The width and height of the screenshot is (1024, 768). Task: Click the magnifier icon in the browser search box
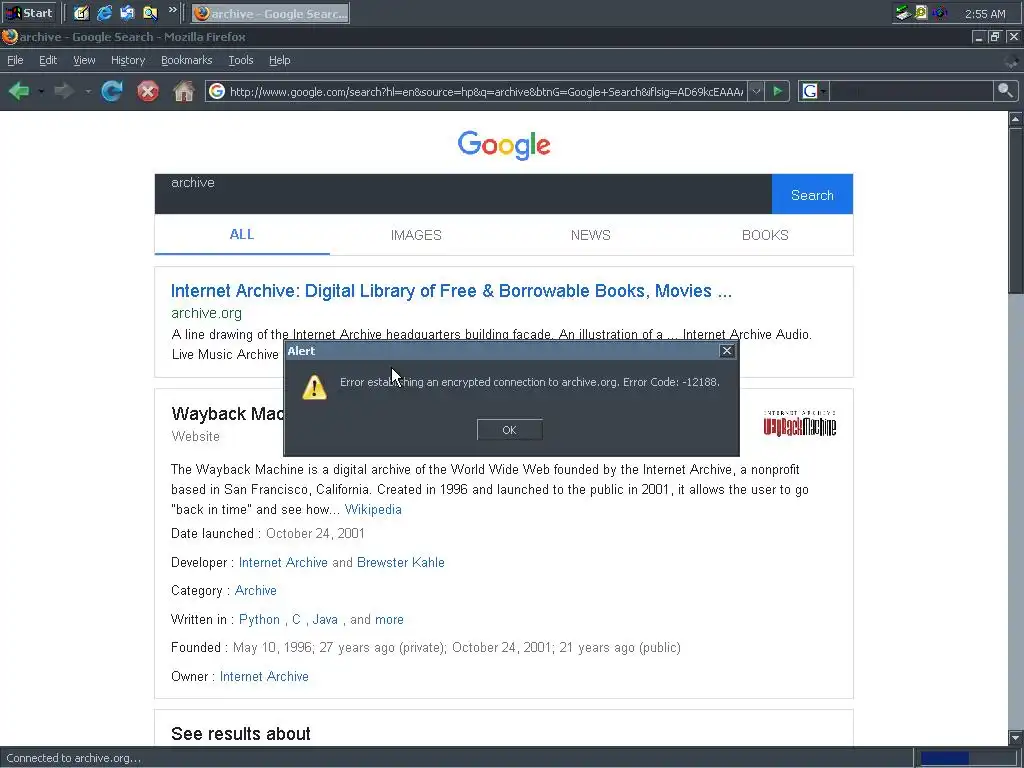coord(1005,91)
